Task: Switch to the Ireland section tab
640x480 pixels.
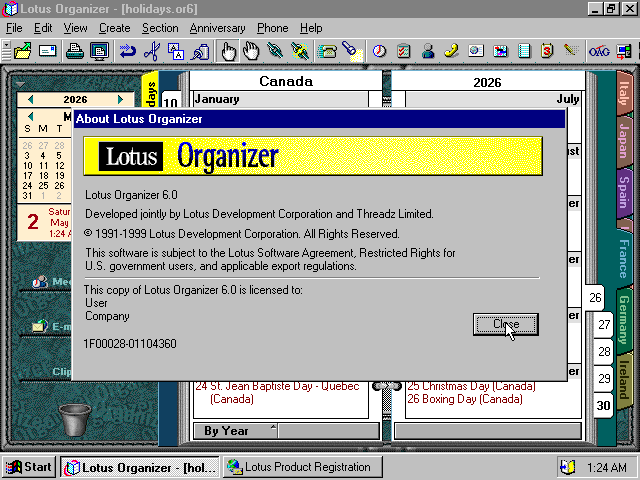Action: coord(624,379)
